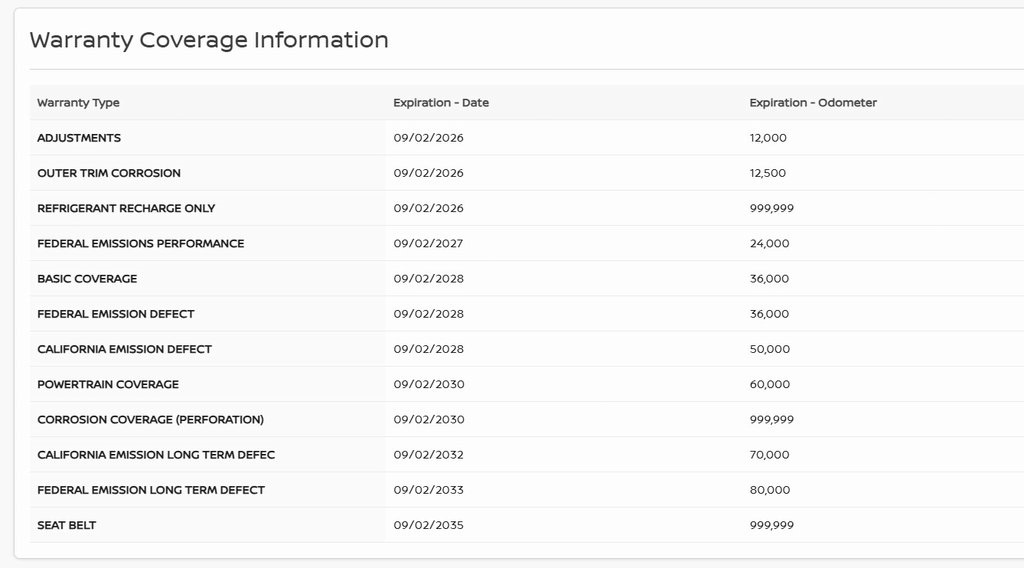Select the 60,000 odometer value for Powertrain
The height and width of the screenshot is (568, 1024).
(x=770, y=384)
